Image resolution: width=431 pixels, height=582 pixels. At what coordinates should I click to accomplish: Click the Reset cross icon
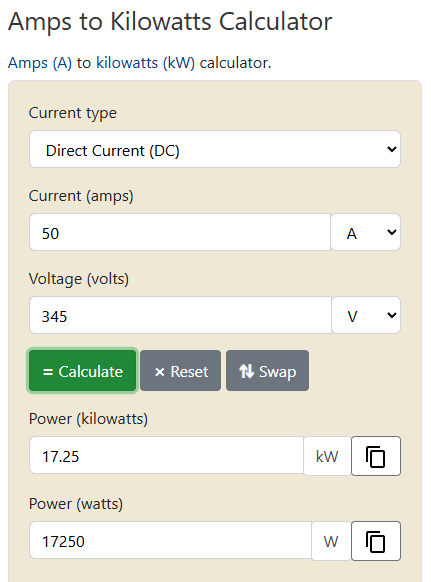(x=159, y=372)
